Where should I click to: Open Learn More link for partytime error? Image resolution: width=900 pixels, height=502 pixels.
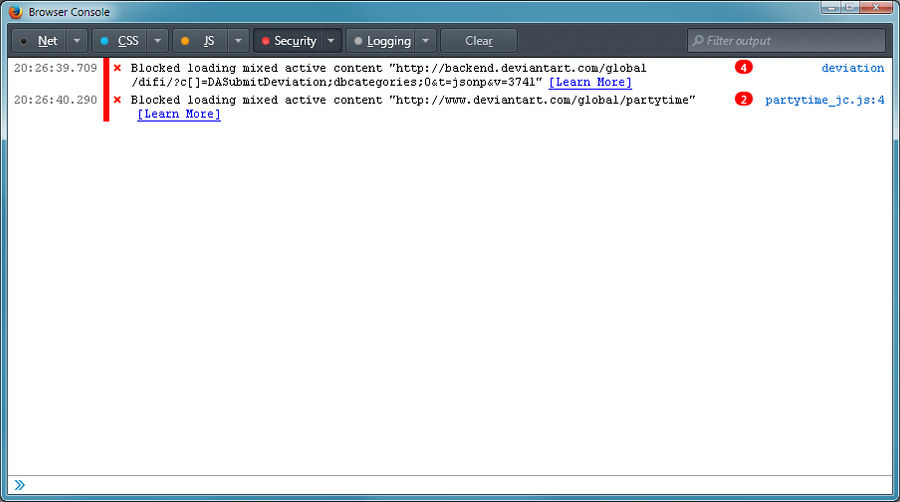tap(179, 114)
